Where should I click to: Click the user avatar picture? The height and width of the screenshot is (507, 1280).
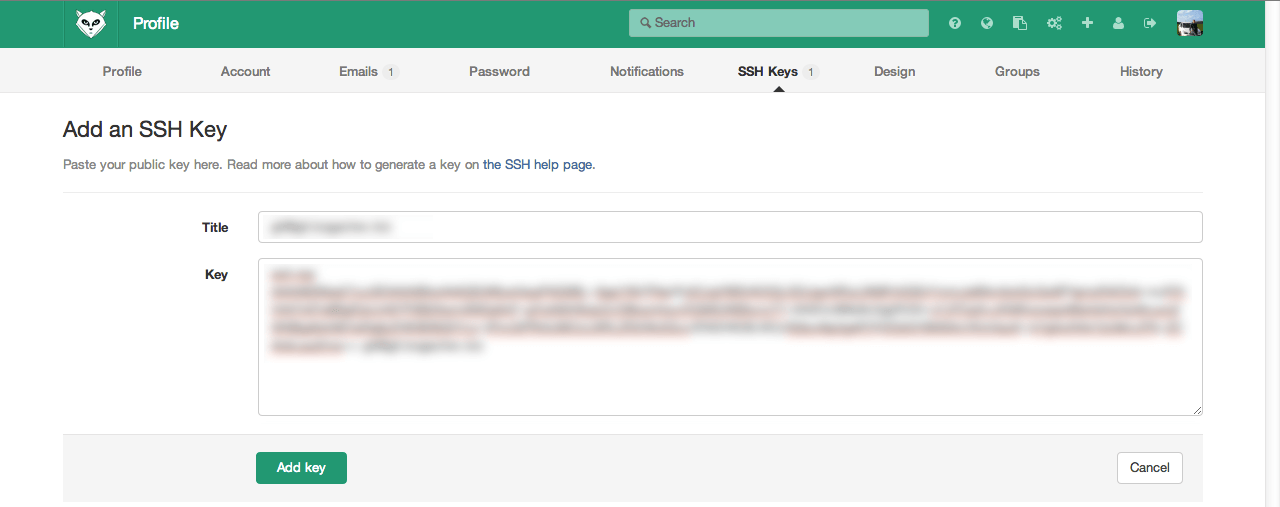[x=1189, y=23]
